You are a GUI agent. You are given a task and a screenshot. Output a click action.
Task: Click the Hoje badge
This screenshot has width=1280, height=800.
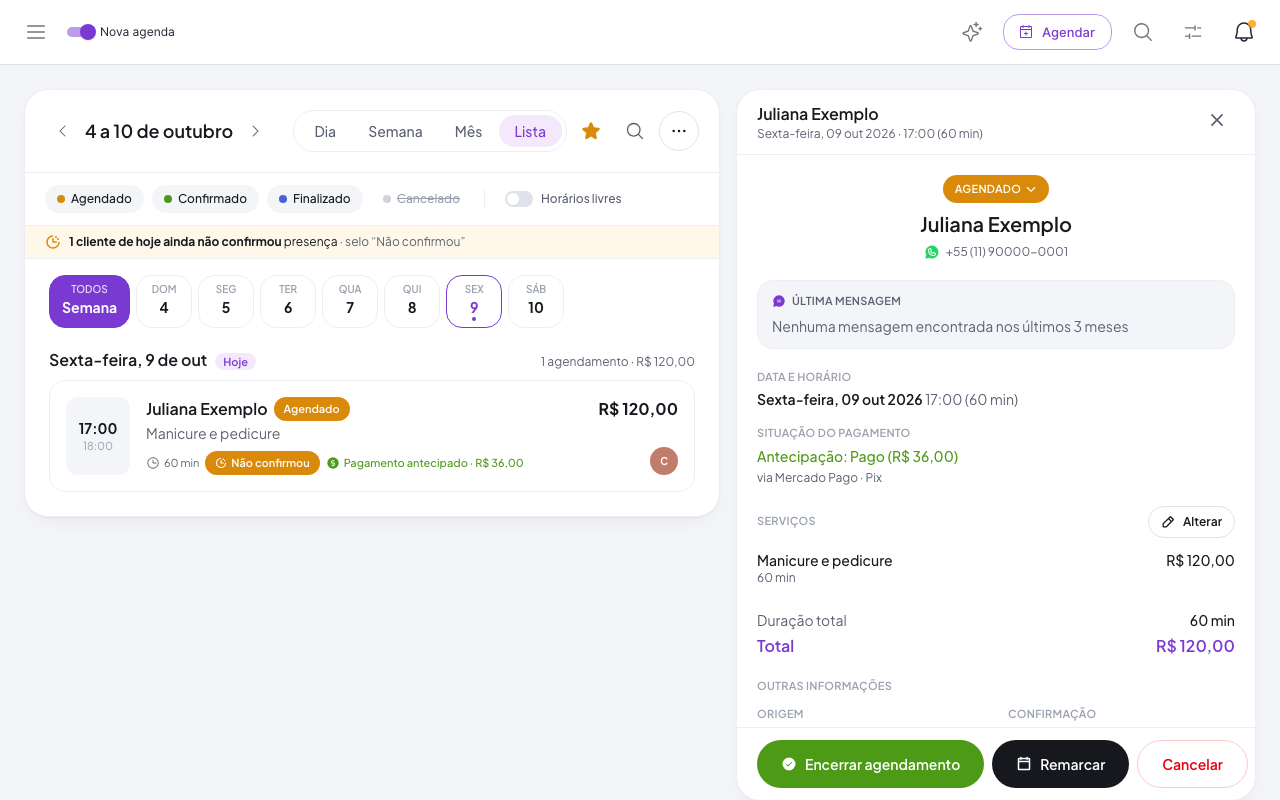235,362
